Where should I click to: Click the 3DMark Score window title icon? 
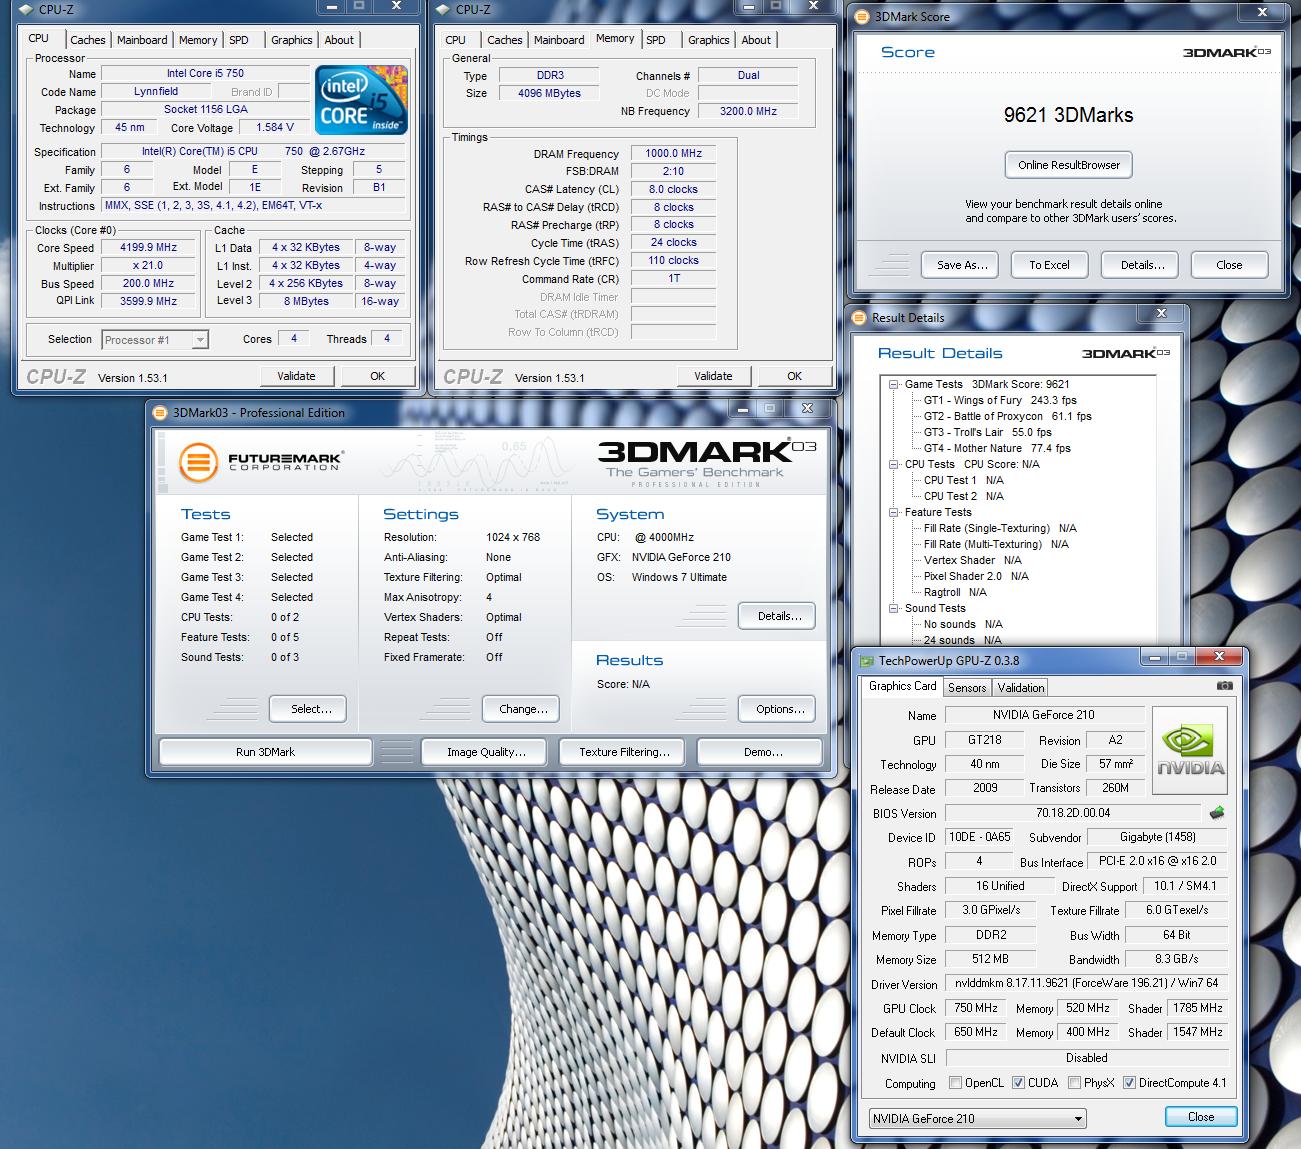[863, 16]
